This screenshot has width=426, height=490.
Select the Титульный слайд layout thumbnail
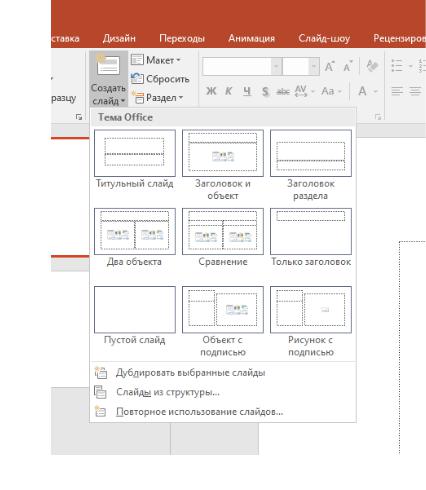click(x=135, y=153)
